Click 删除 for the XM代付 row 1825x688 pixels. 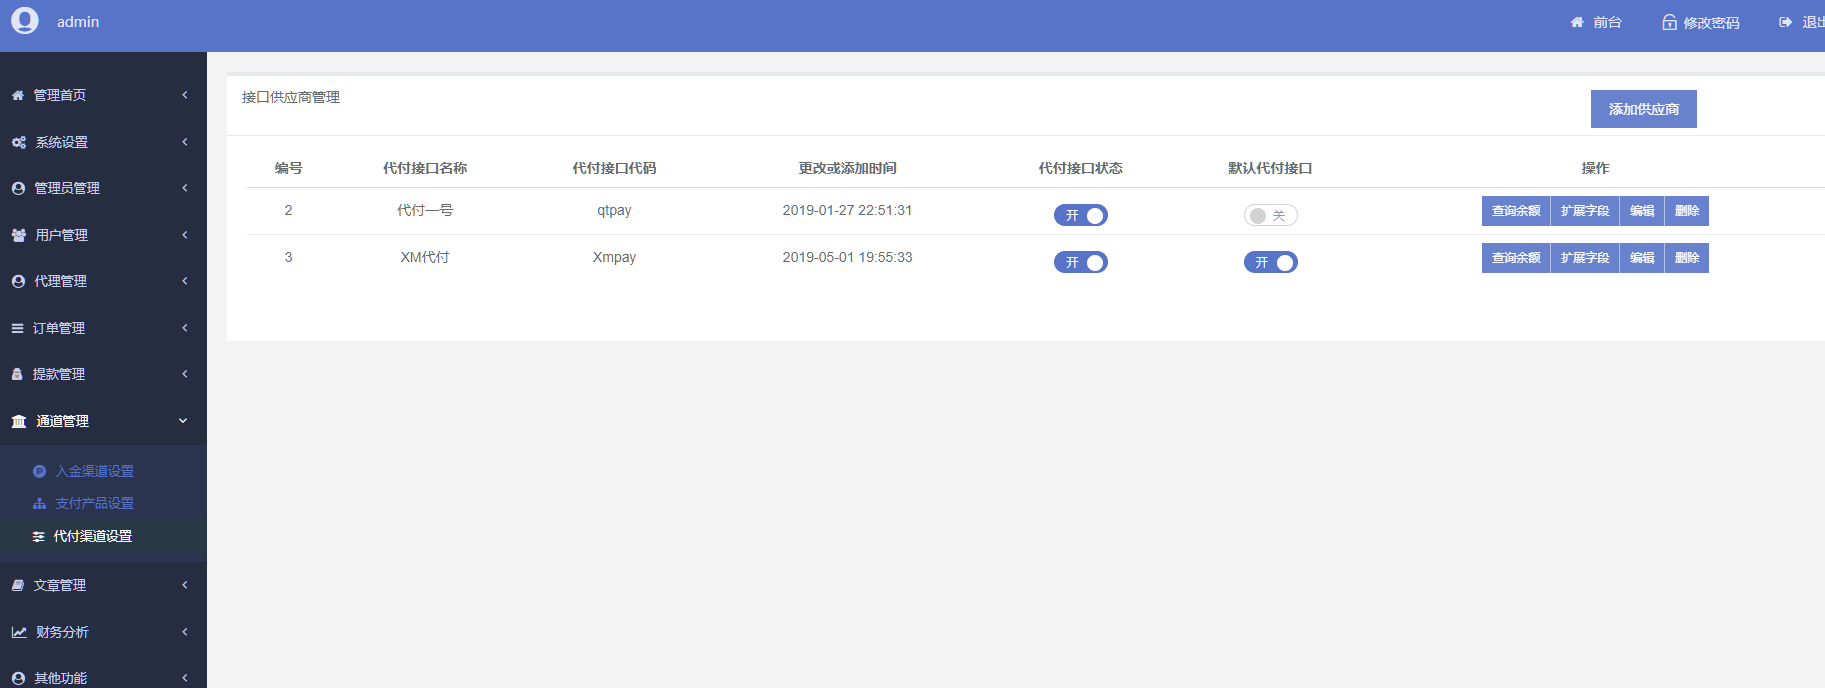tap(1686, 258)
